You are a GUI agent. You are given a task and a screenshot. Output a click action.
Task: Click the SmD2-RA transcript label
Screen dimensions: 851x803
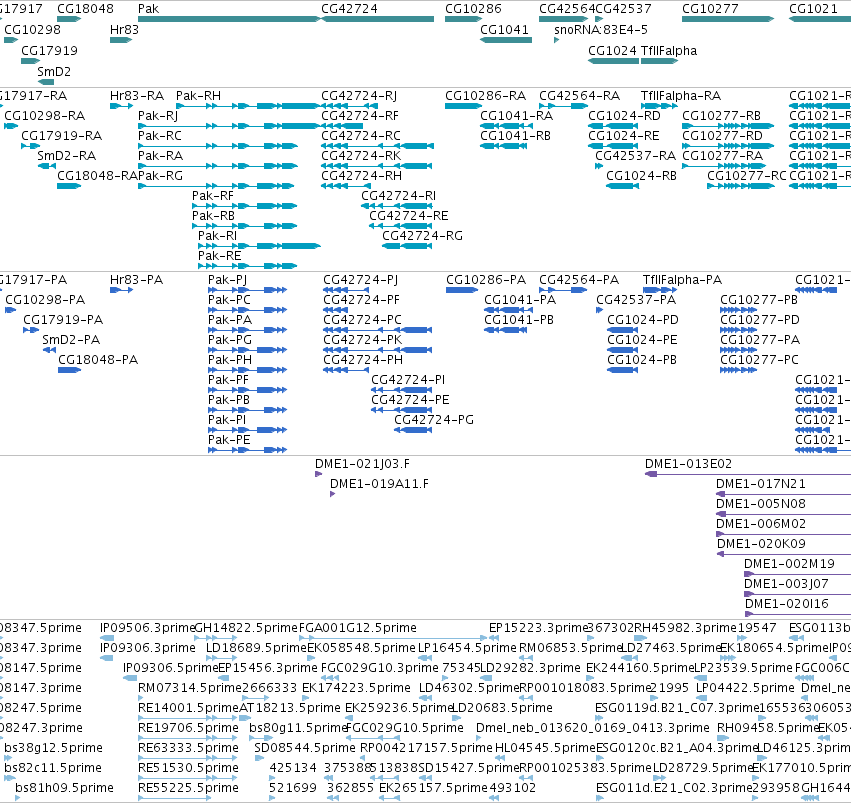click(x=66, y=156)
